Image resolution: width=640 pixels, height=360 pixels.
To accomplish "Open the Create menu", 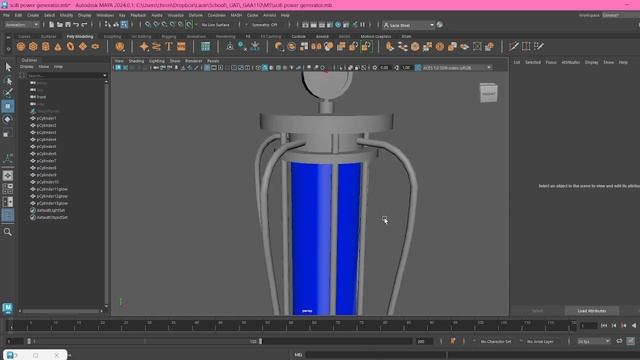I will click(33, 15).
